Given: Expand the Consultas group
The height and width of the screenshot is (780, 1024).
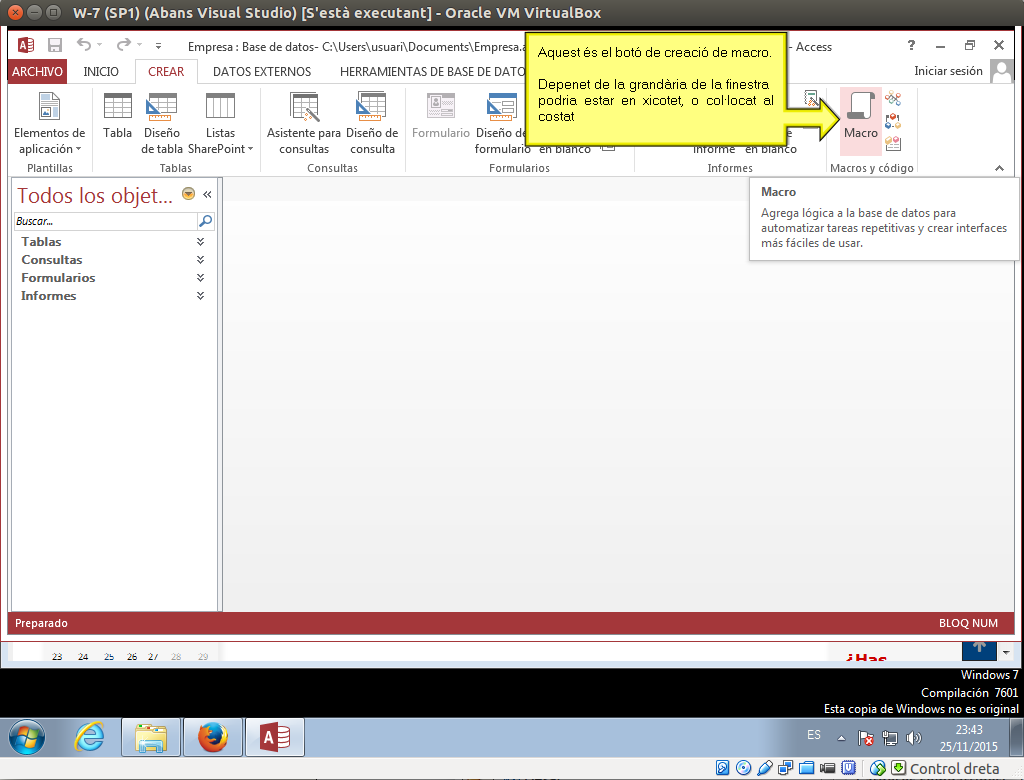Looking at the screenshot, I should pyautogui.click(x=200, y=260).
